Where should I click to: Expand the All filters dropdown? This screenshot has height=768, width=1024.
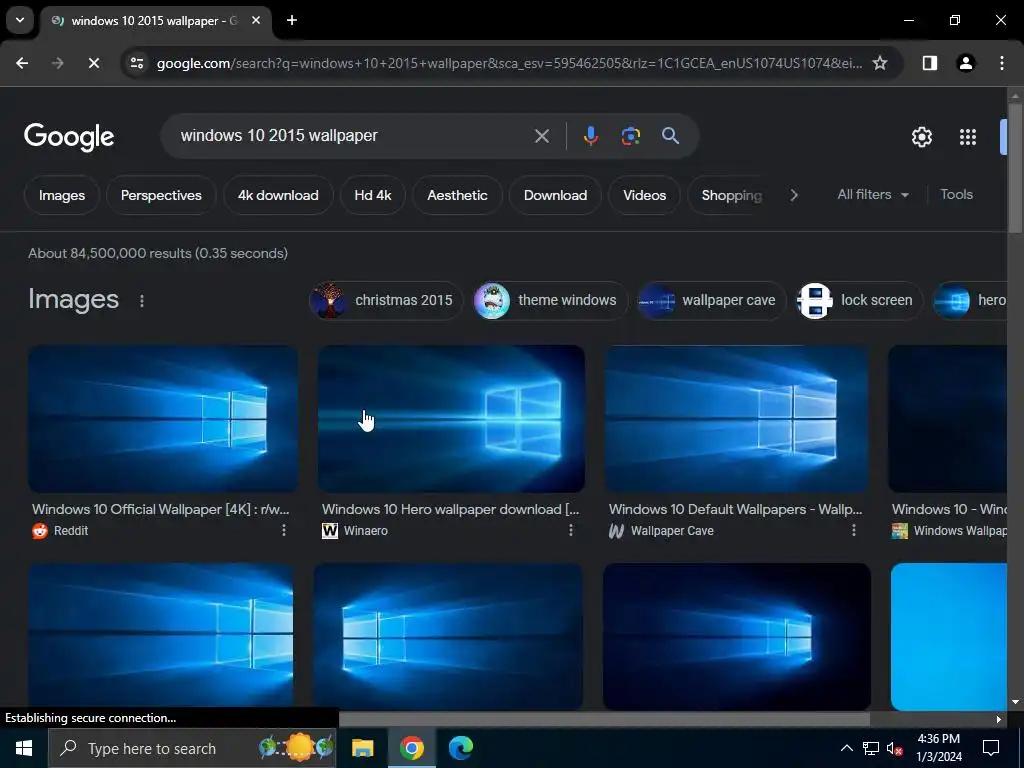pos(873,195)
